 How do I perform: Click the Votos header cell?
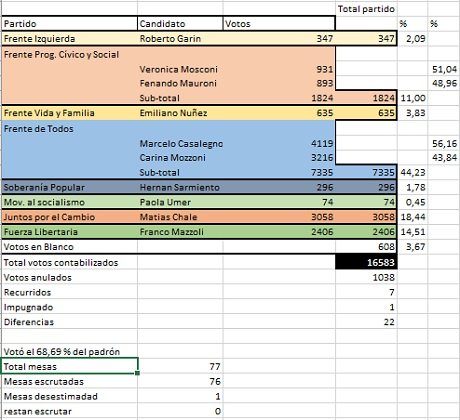pos(279,24)
